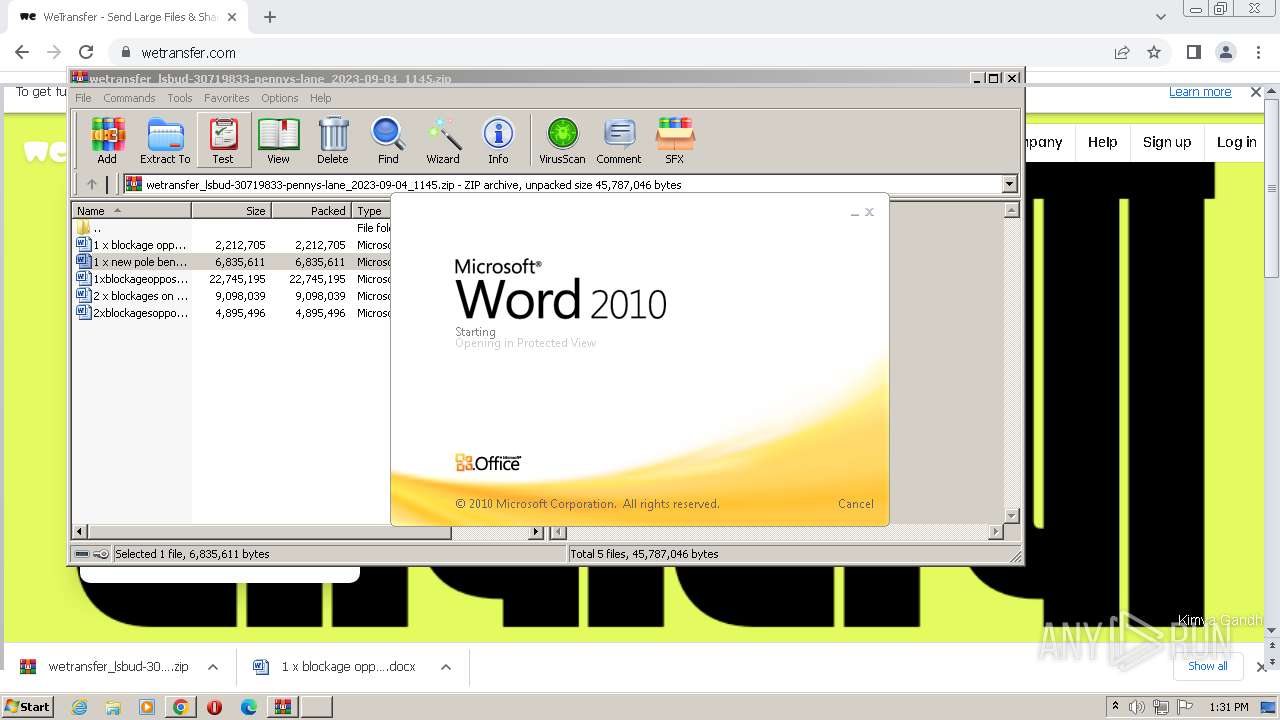Click disk drive icon in WinRAR status bar

click(x=82, y=554)
